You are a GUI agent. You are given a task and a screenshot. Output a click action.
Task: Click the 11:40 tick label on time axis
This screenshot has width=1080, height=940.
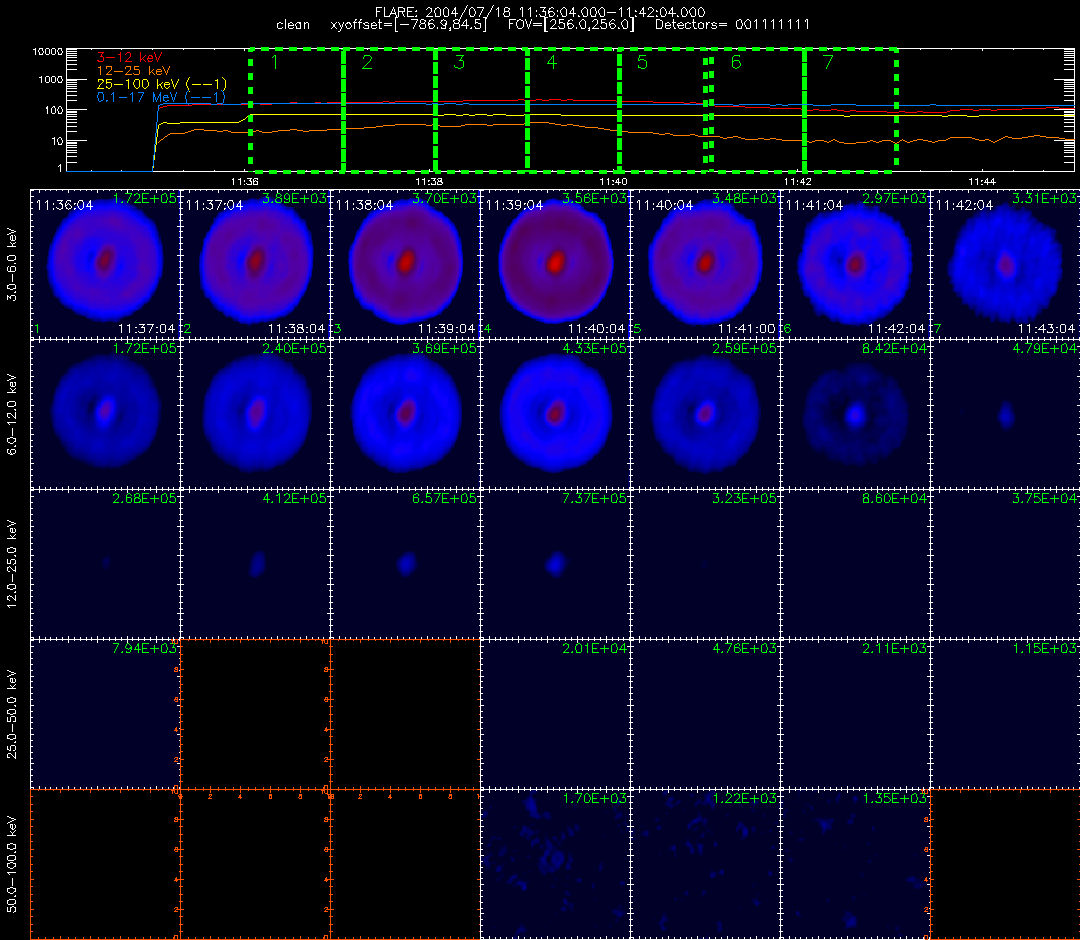point(613,182)
